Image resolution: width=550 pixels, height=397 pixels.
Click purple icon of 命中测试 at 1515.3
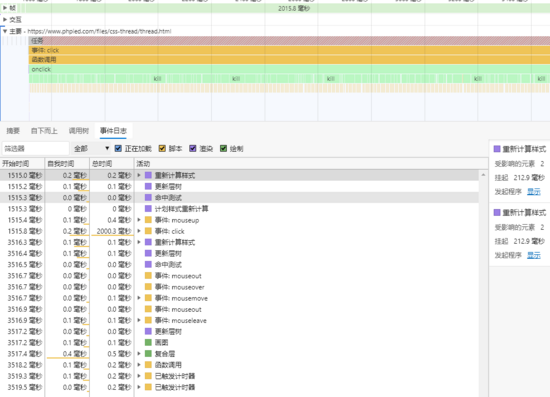(x=148, y=198)
